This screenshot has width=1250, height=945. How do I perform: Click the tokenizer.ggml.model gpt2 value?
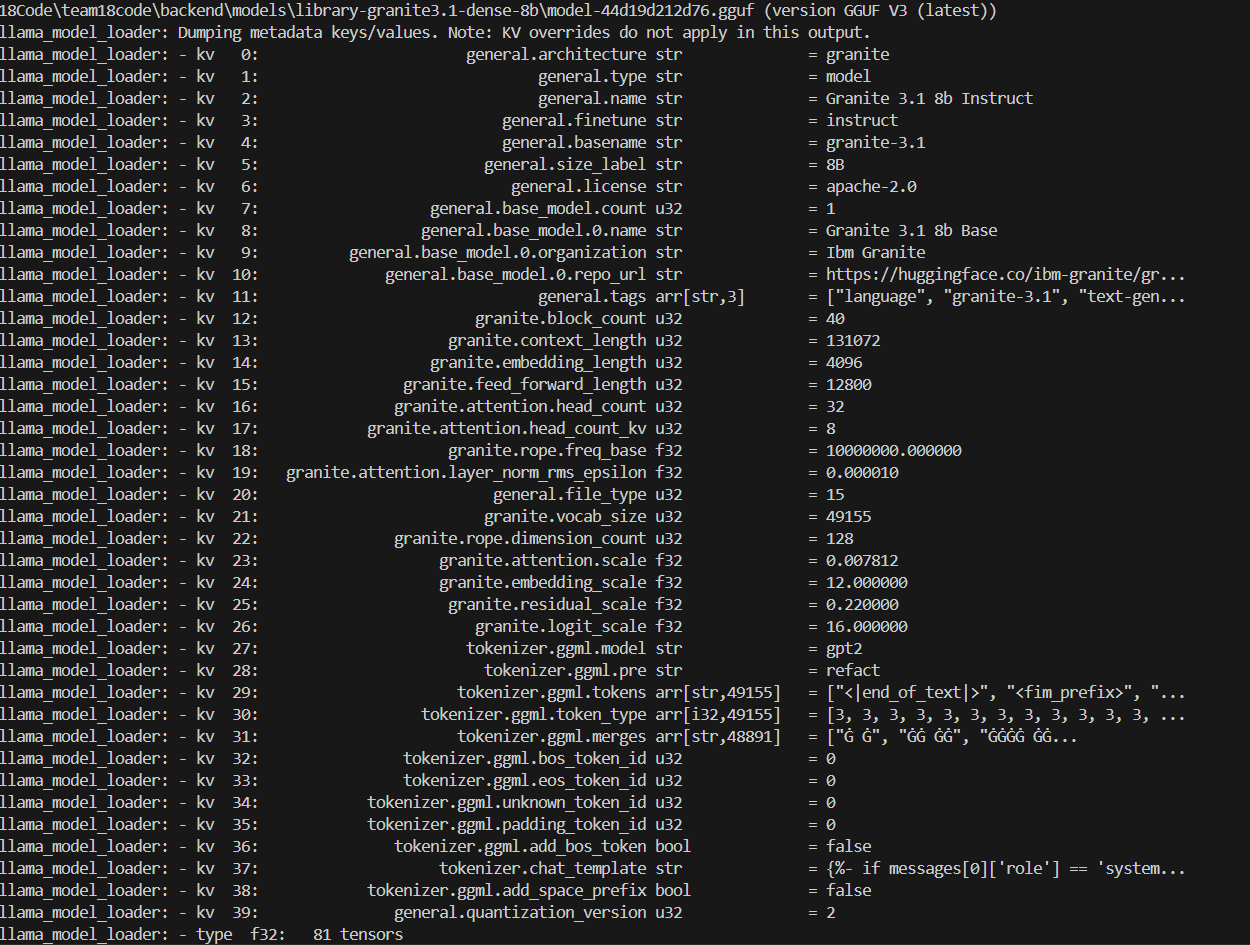click(844, 648)
